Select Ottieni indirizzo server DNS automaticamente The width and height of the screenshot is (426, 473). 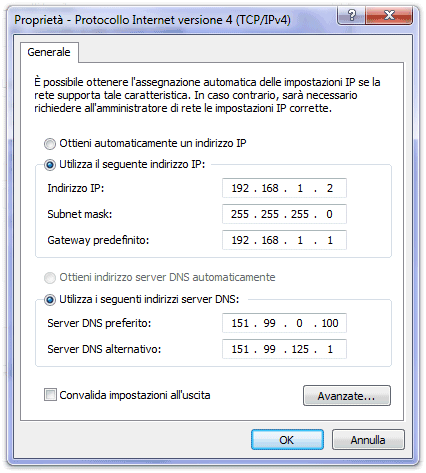pos(50,278)
